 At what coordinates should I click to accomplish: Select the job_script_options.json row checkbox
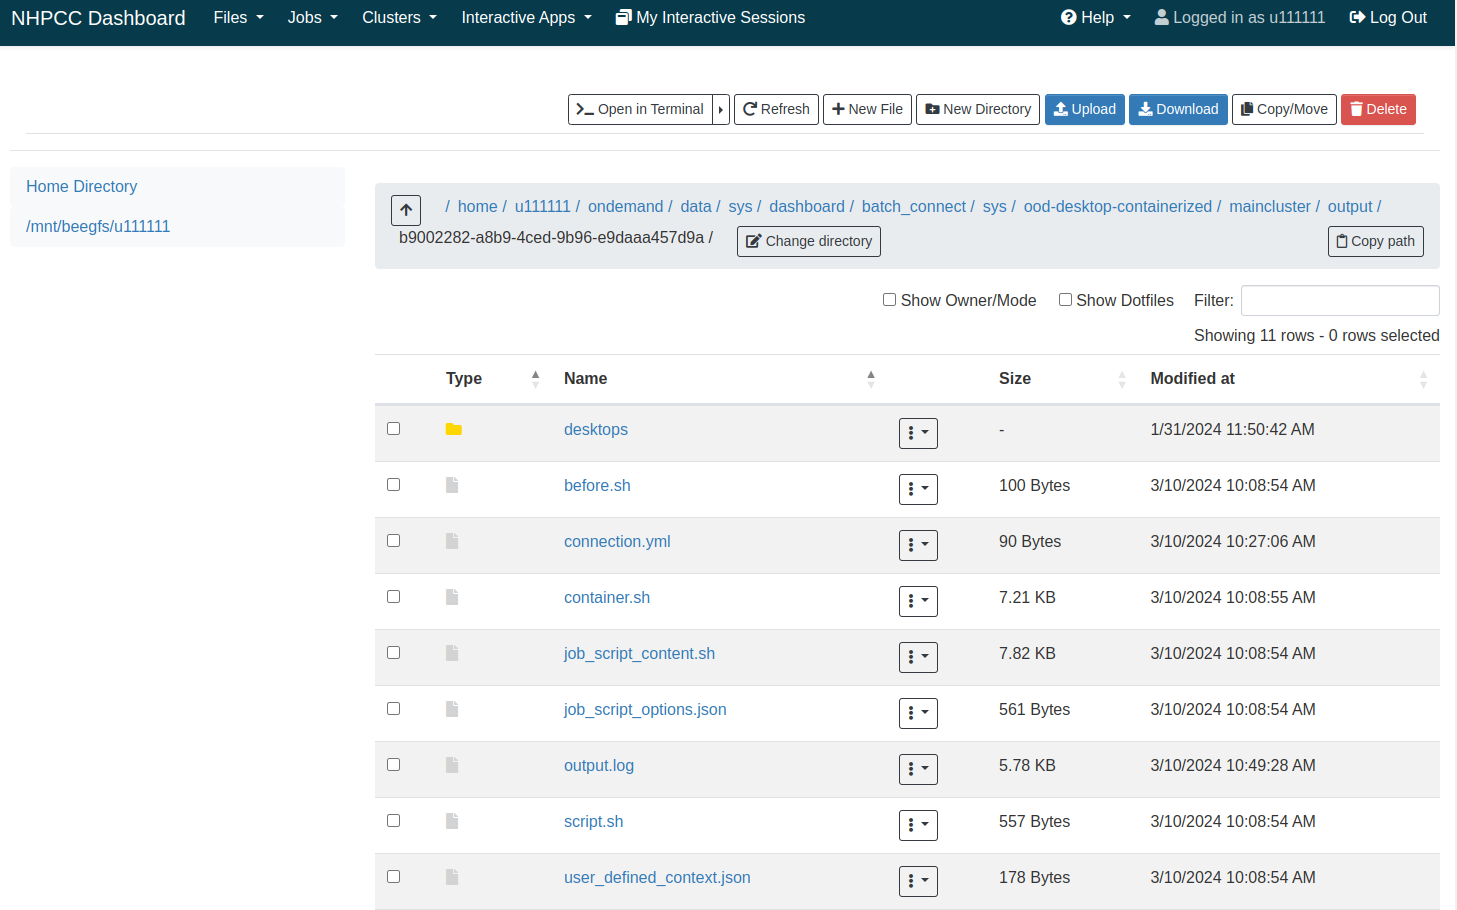[394, 708]
